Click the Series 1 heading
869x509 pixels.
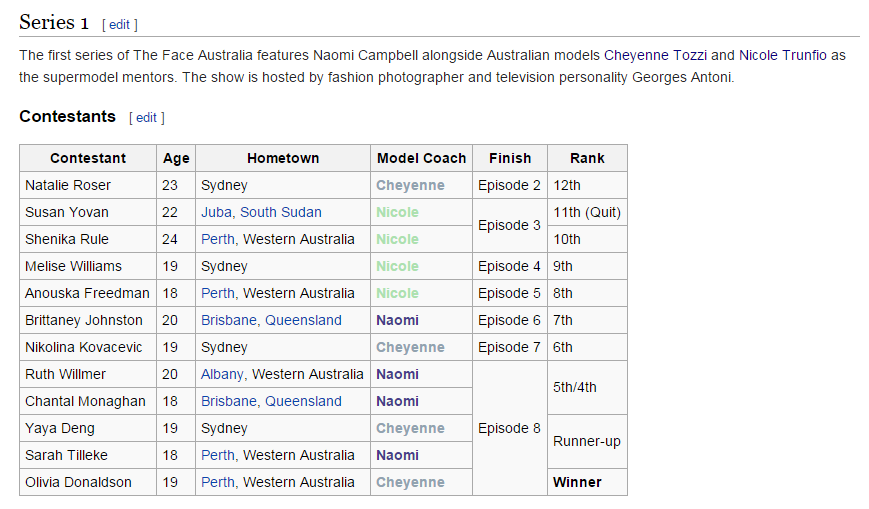coord(54,22)
